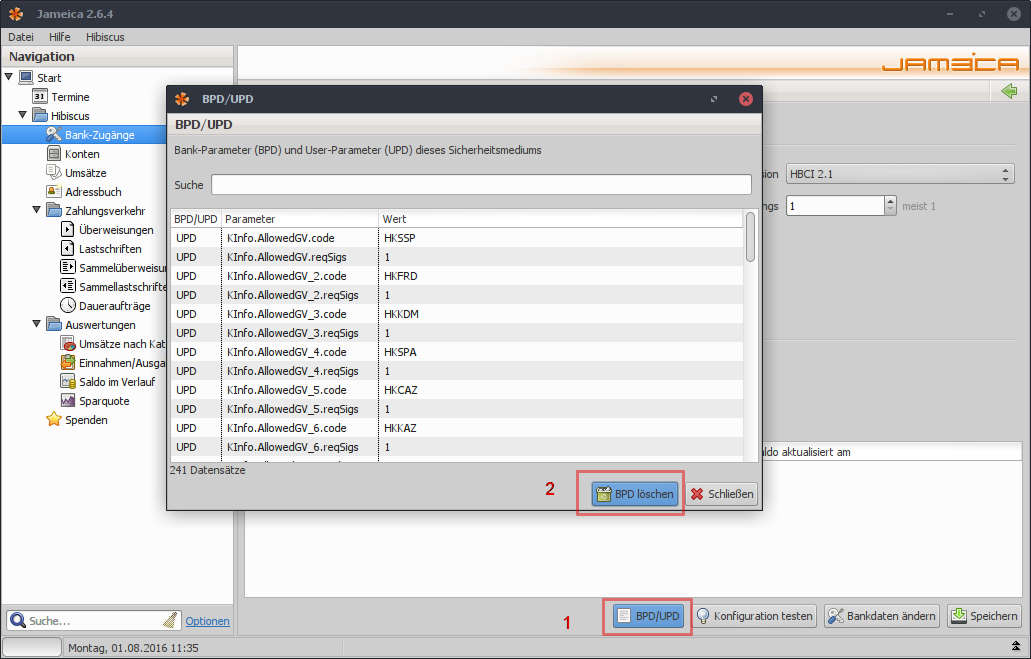Collapse the Zahlungsverkehr tree node
The height and width of the screenshot is (659, 1031).
pos(36,210)
